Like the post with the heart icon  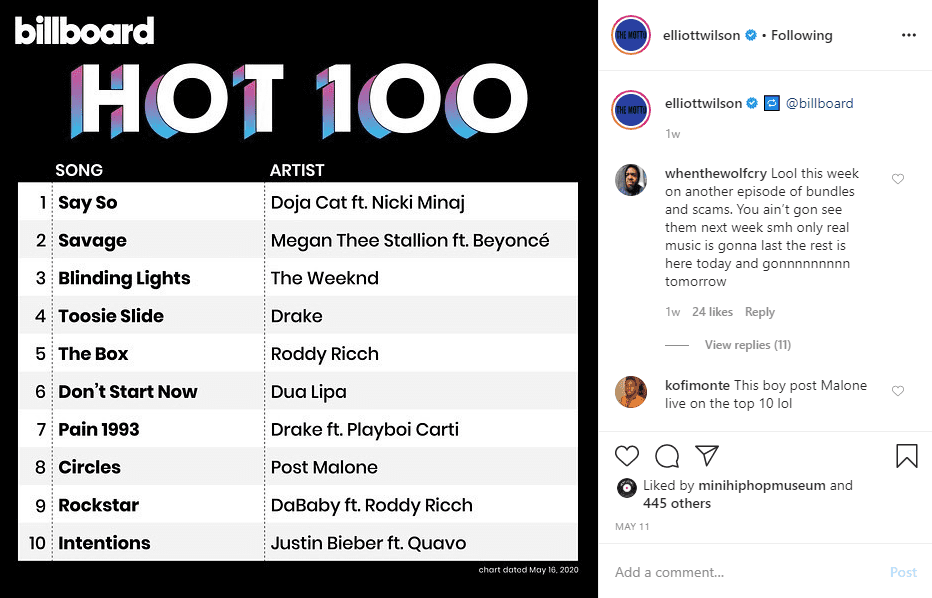tap(626, 456)
